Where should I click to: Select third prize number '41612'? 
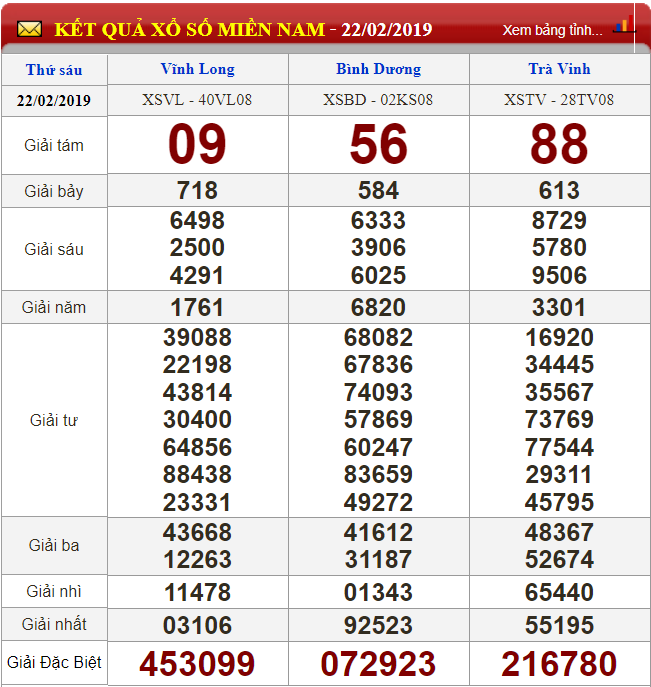point(378,533)
